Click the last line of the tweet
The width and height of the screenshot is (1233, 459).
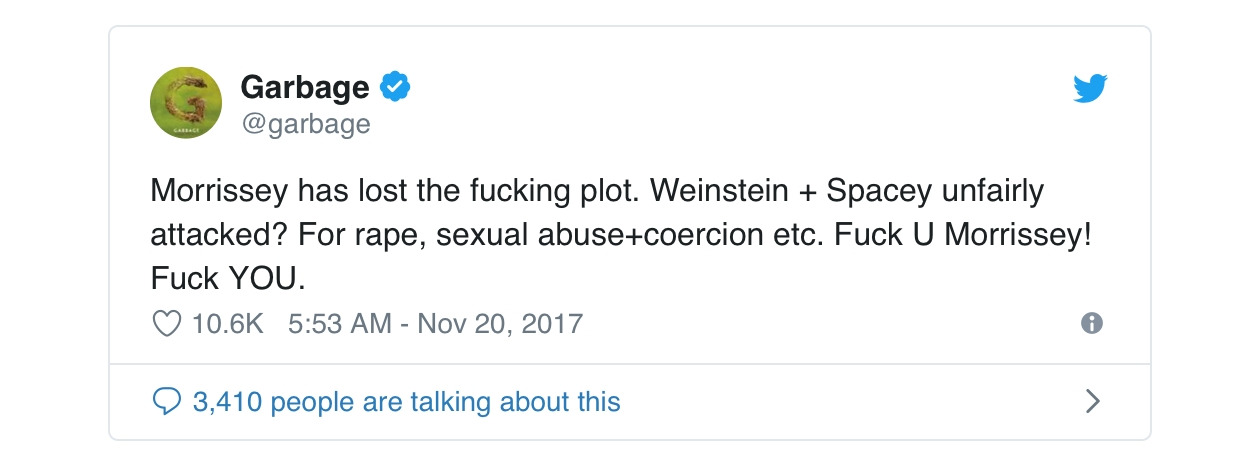pos(227,277)
